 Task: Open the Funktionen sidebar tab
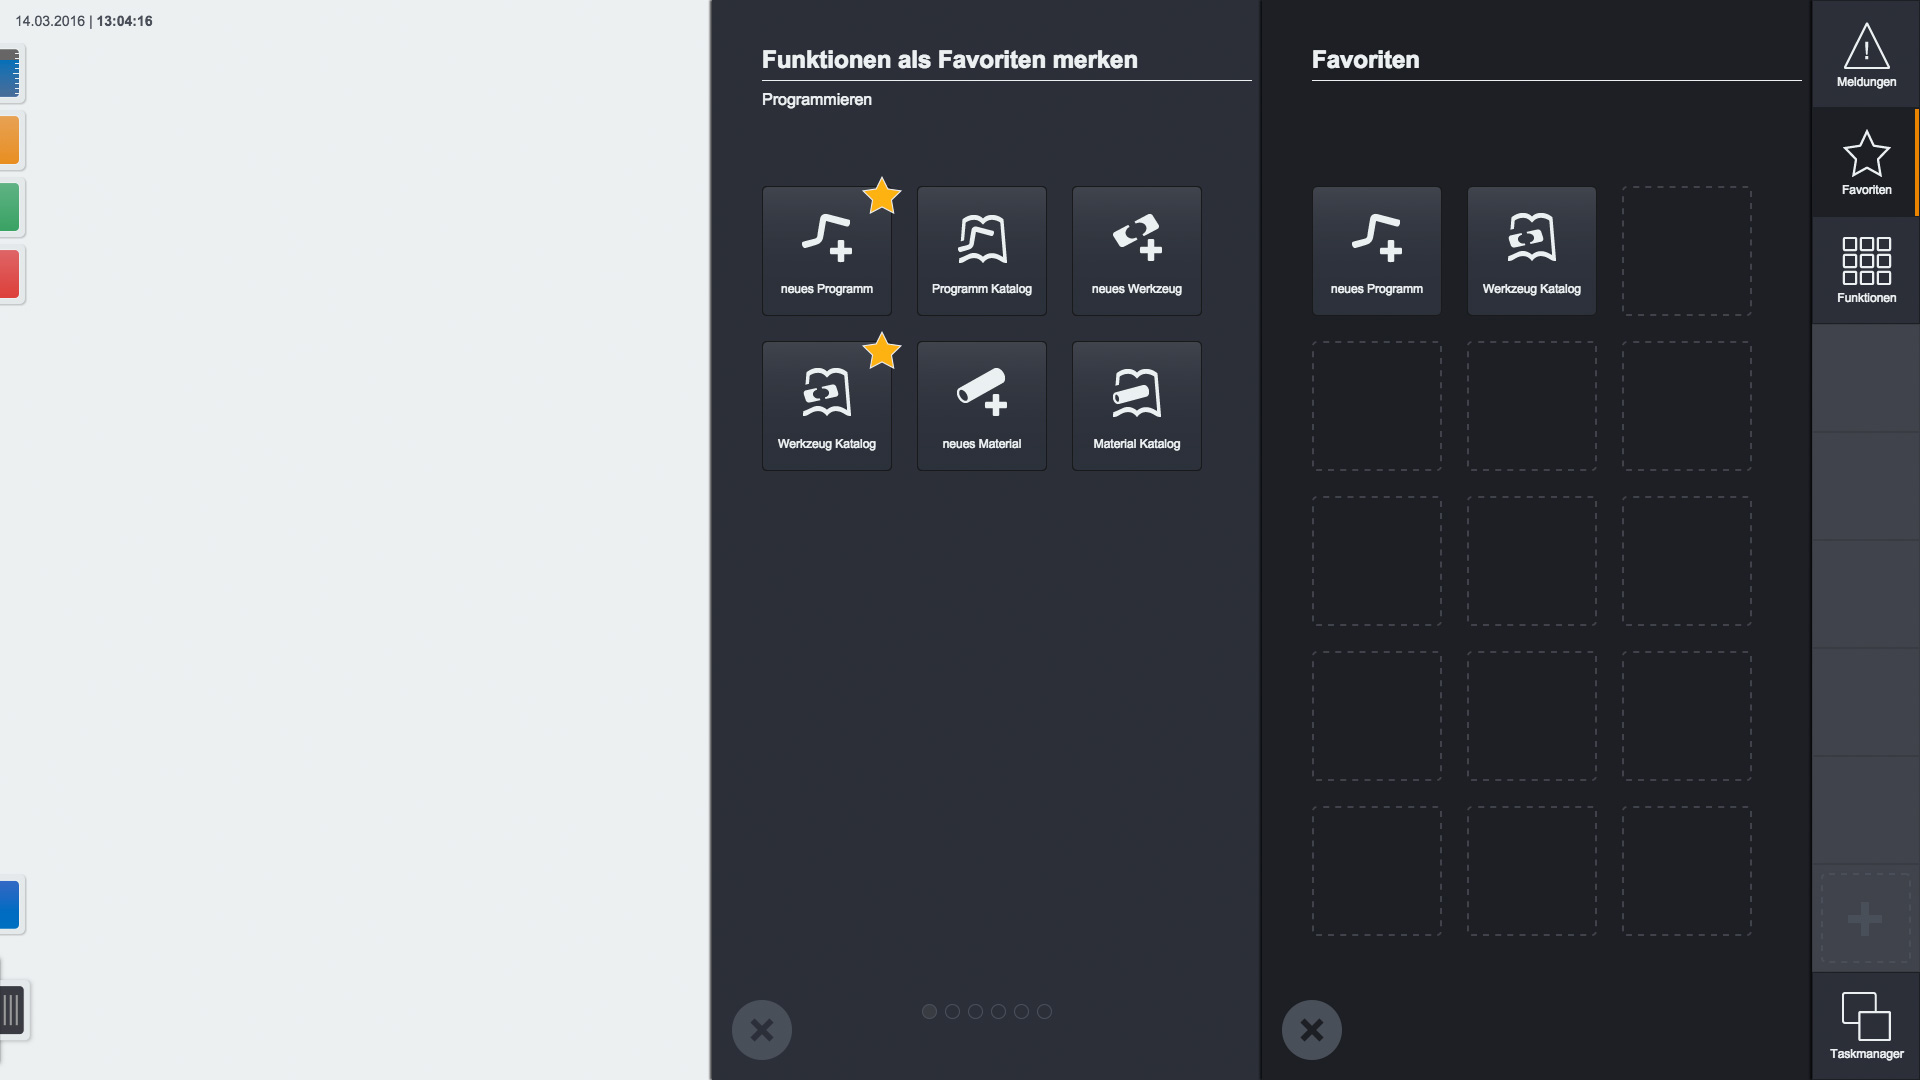(1866, 270)
